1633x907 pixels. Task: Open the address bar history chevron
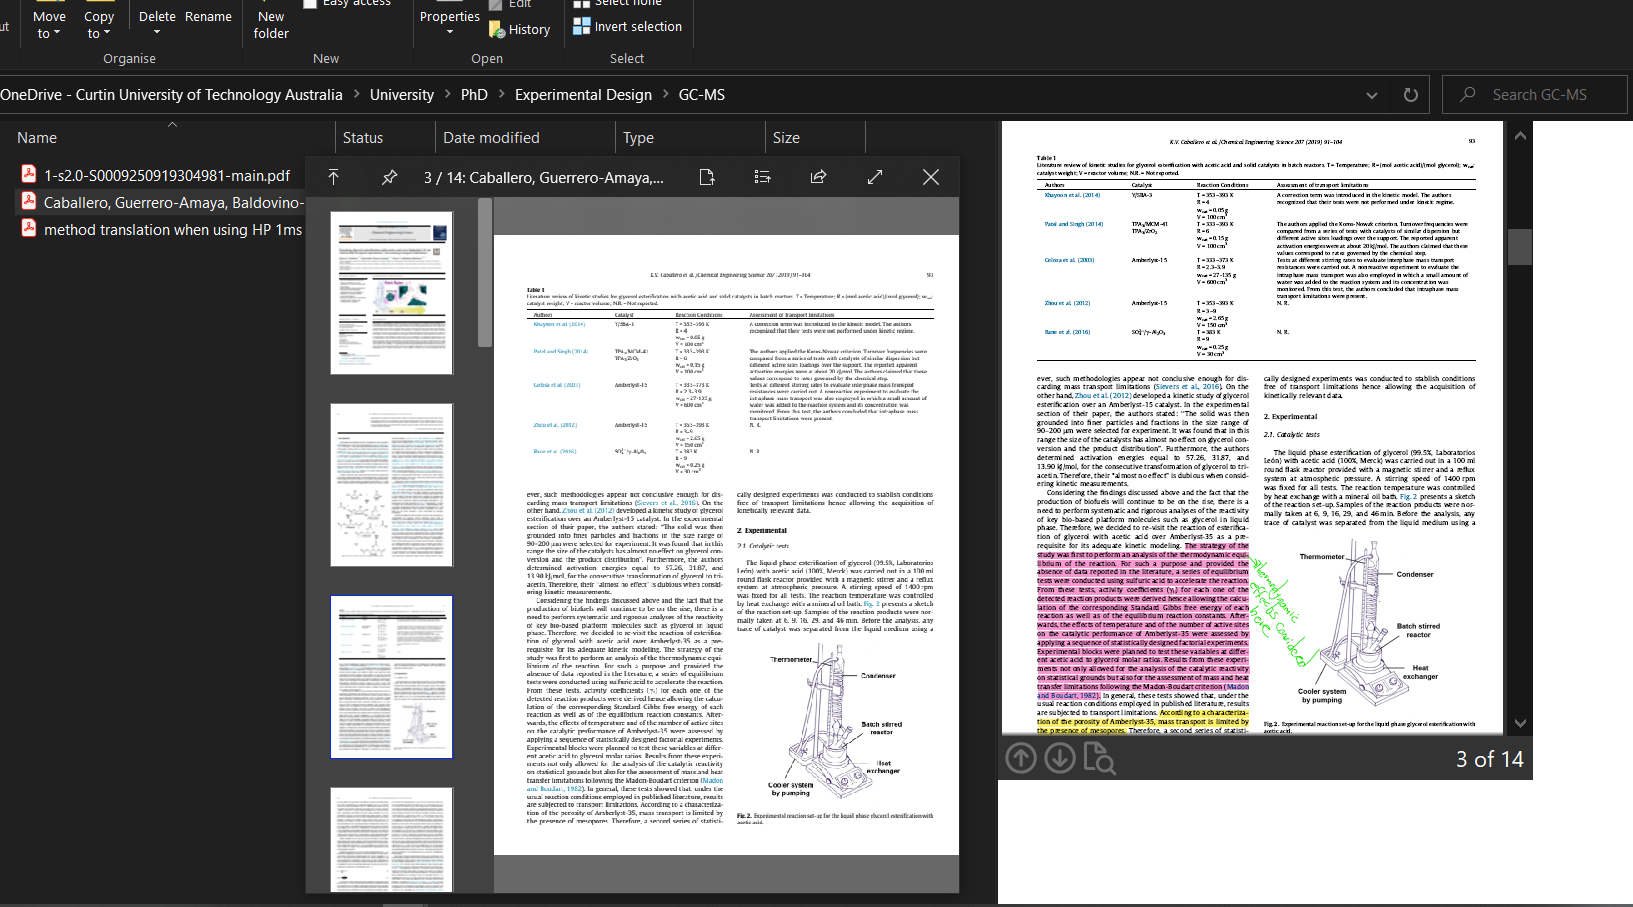click(1371, 95)
